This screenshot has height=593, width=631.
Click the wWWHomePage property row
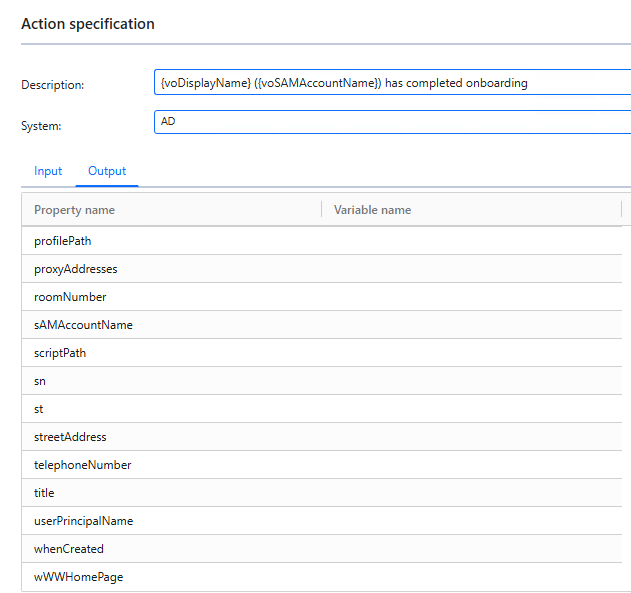coord(322,577)
